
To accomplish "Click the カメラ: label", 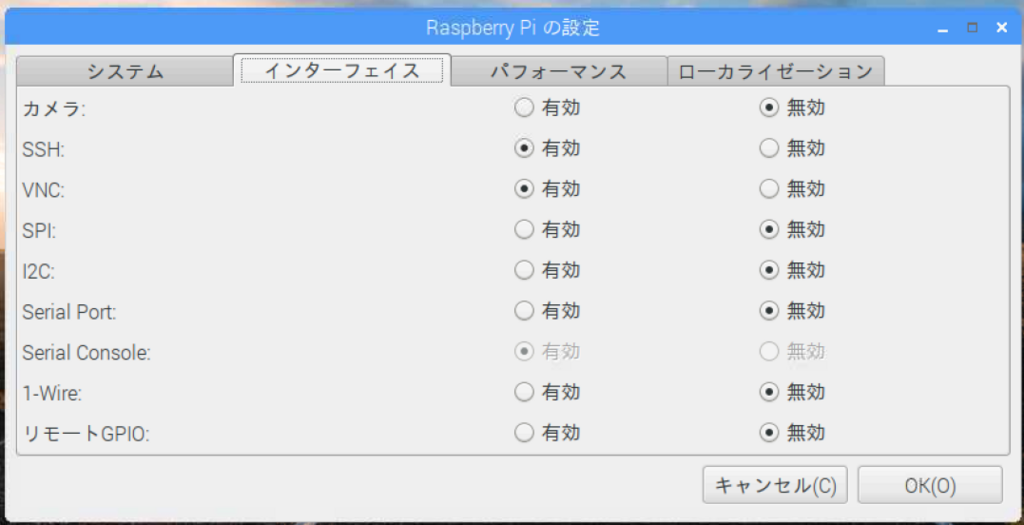I will 54,108.
